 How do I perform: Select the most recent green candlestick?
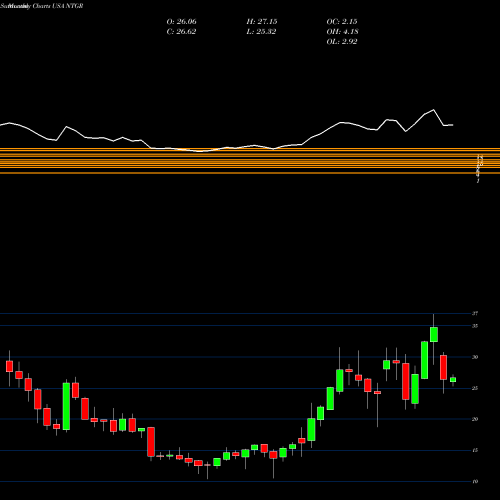(453, 380)
